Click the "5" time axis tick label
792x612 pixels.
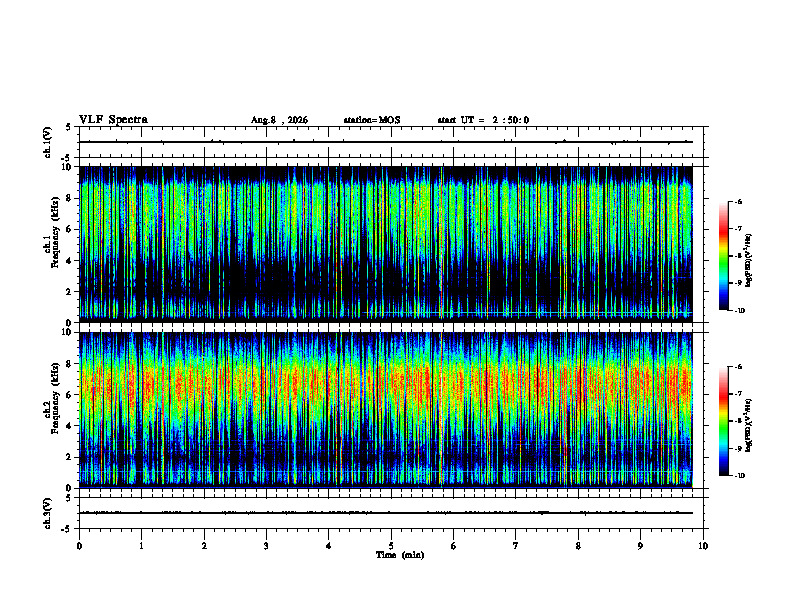[x=391, y=546]
